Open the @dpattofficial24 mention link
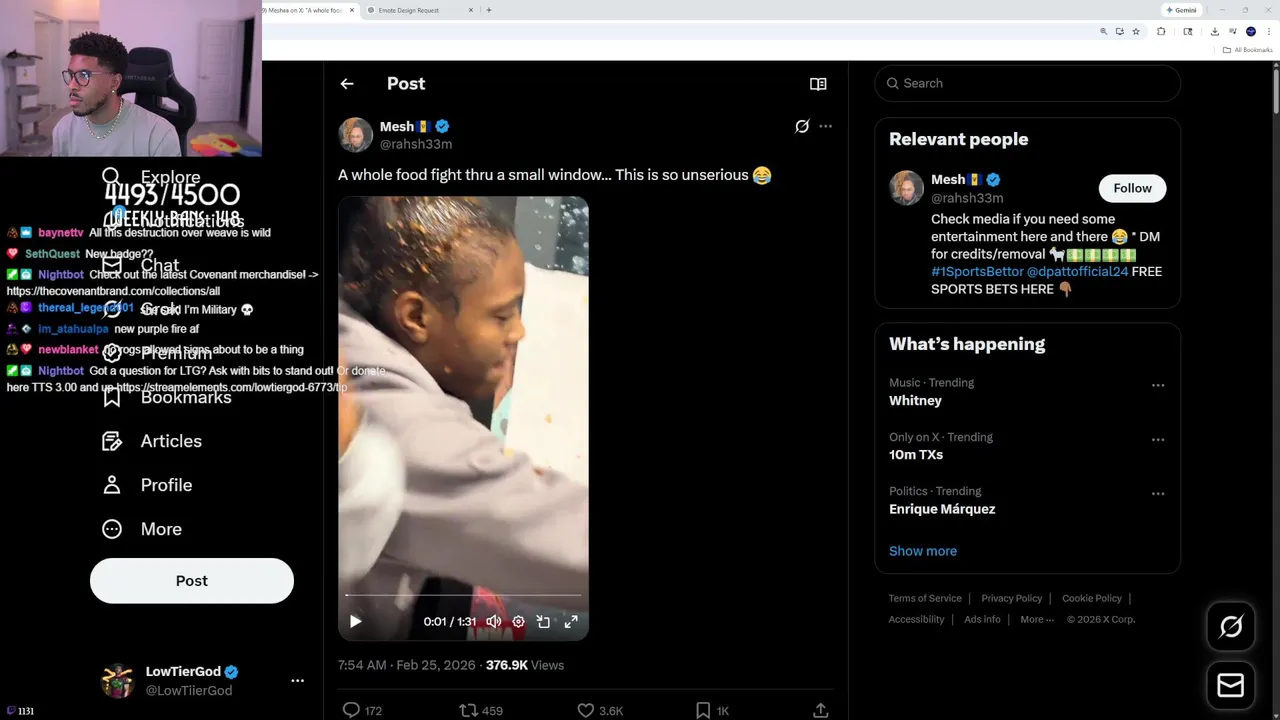Image resolution: width=1280 pixels, height=720 pixels. [x=1077, y=271]
